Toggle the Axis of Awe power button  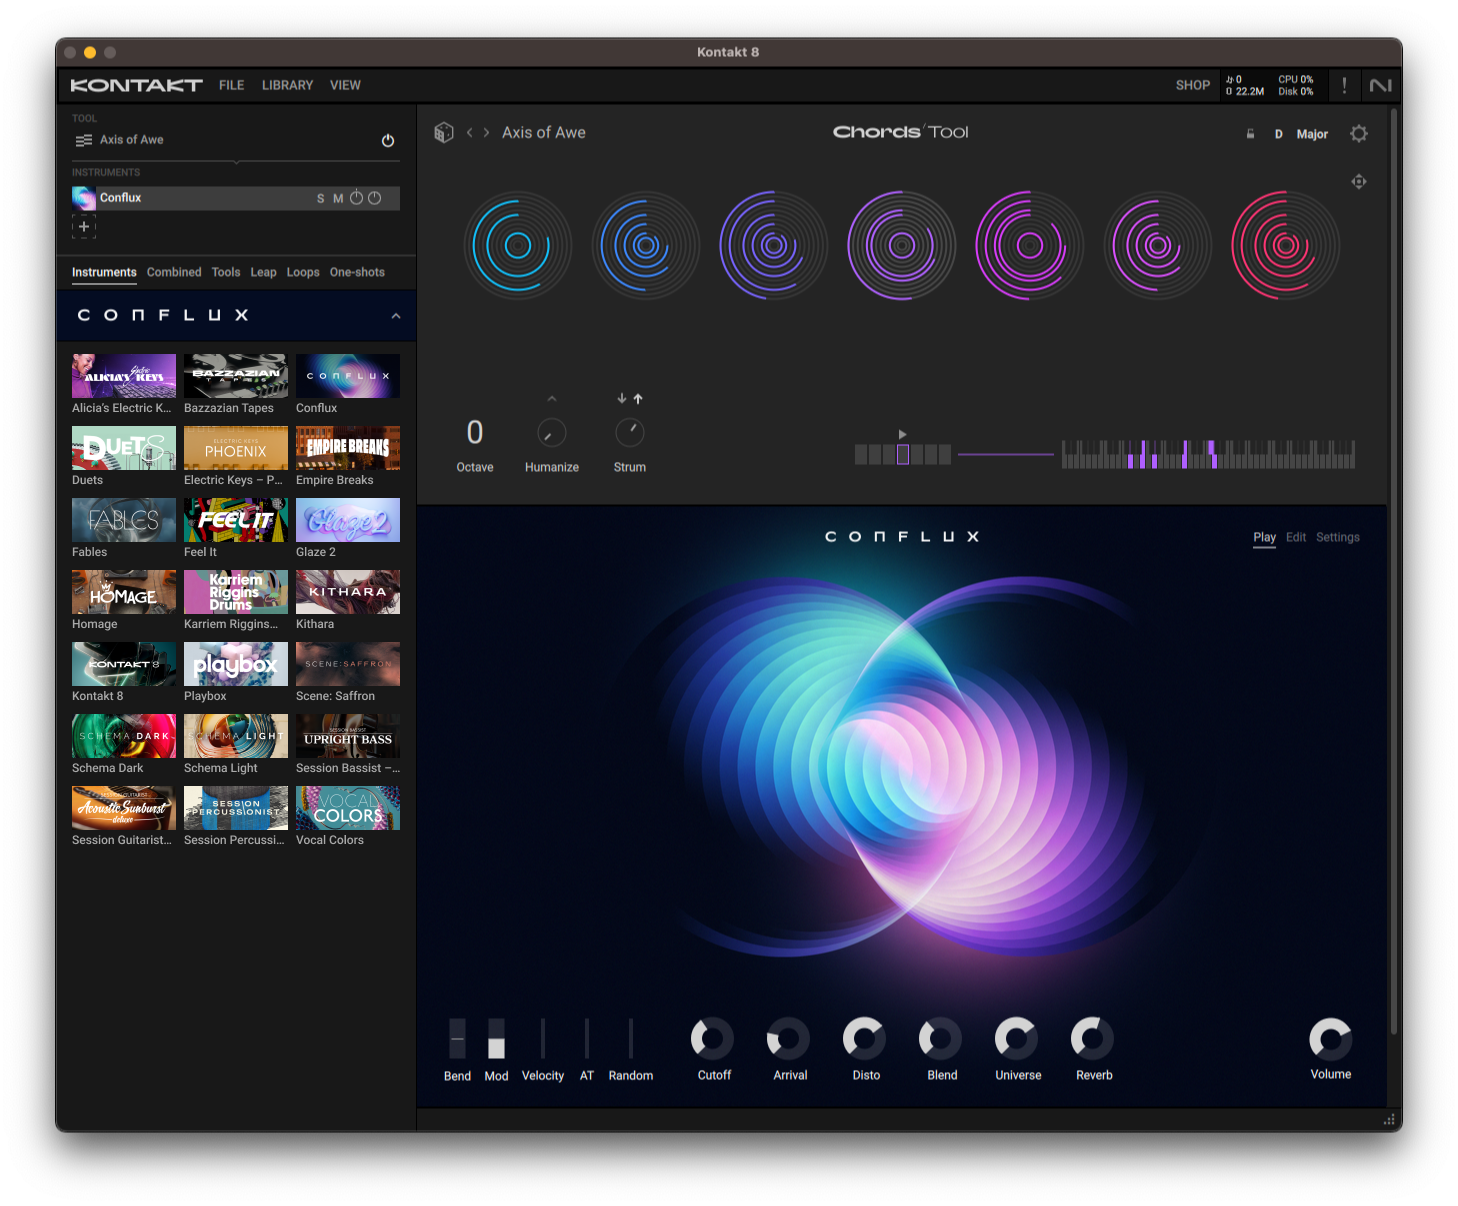[x=388, y=140]
